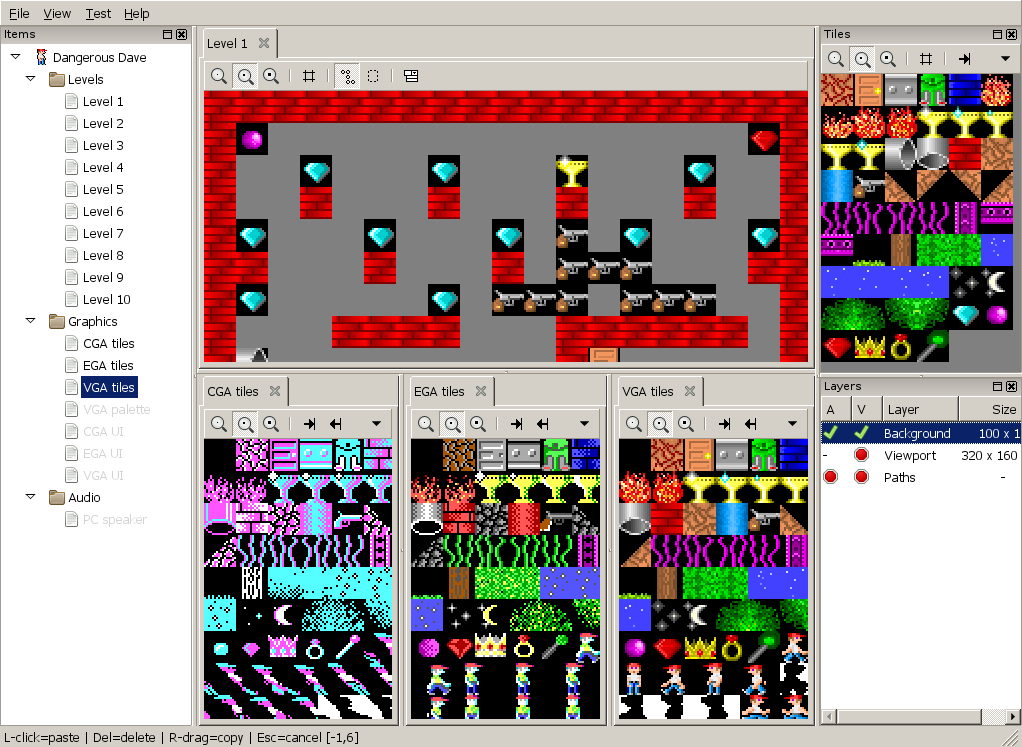The image size is (1022, 747).
Task: Click the Size column header in Layers
Action: [x=989, y=409]
